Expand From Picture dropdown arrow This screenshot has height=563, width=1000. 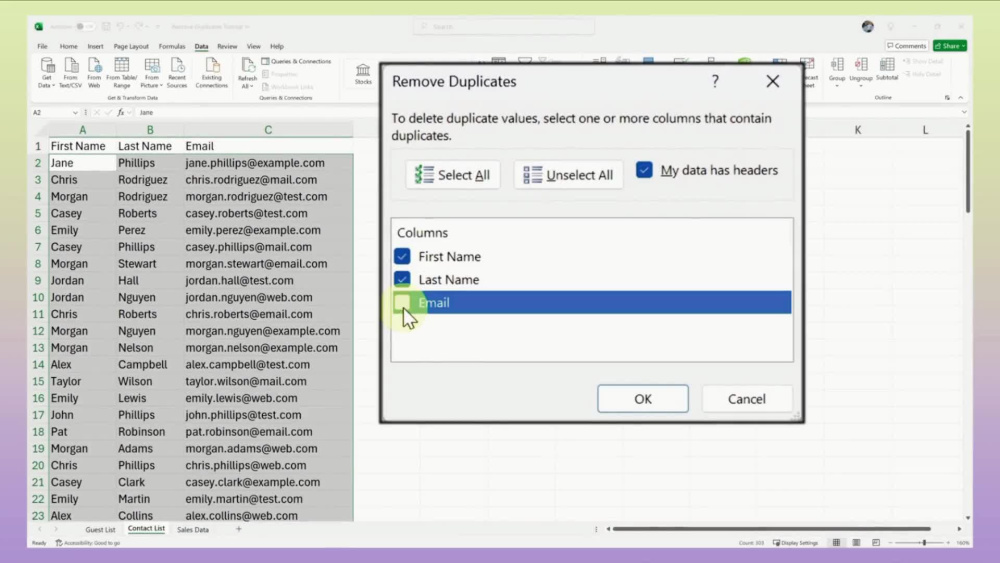[x=161, y=85]
